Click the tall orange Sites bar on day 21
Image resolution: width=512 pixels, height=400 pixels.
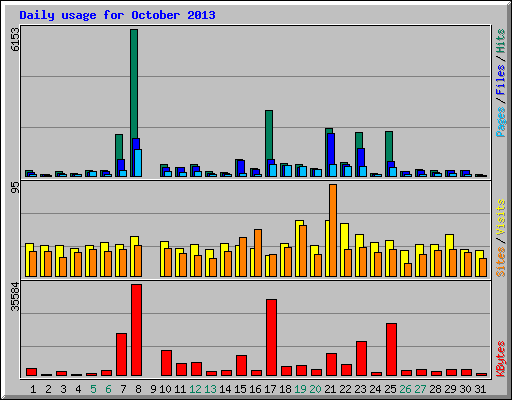click(x=333, y=230)
